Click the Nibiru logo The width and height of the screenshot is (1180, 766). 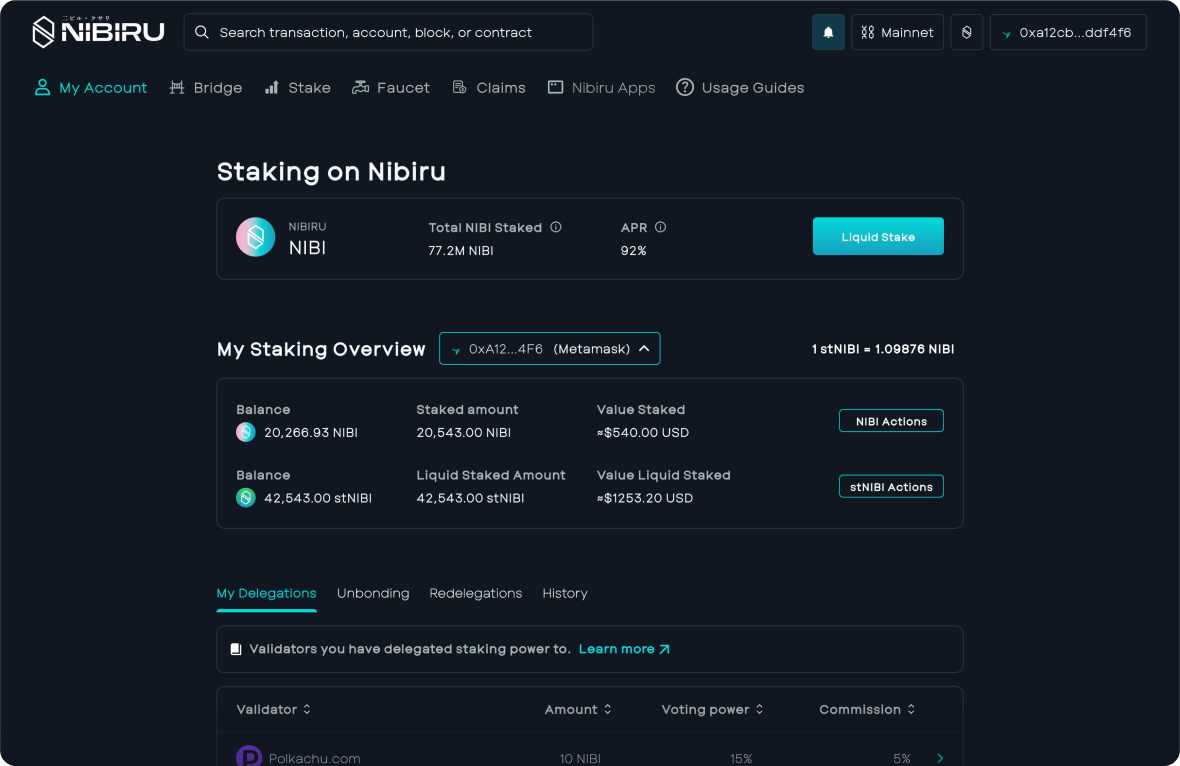click(99, 32)
